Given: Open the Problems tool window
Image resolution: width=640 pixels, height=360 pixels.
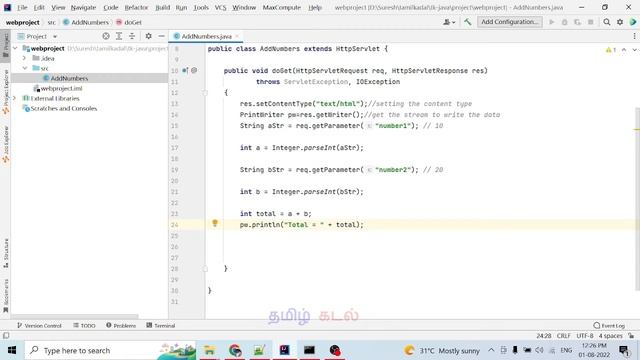Looking at the screenshot, I should [121, 325].
